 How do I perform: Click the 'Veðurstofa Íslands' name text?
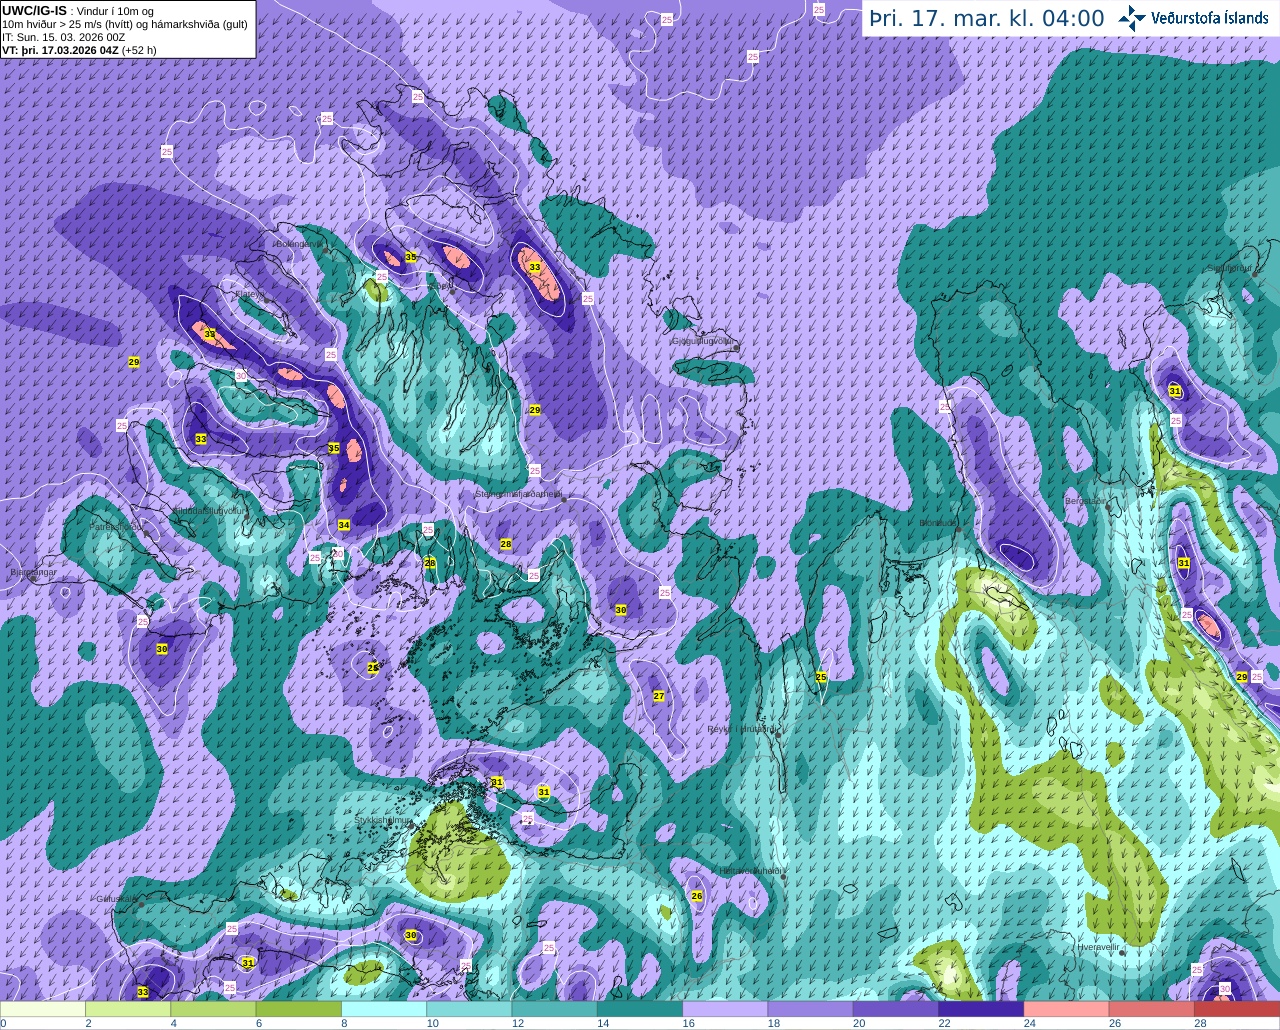1209,18
